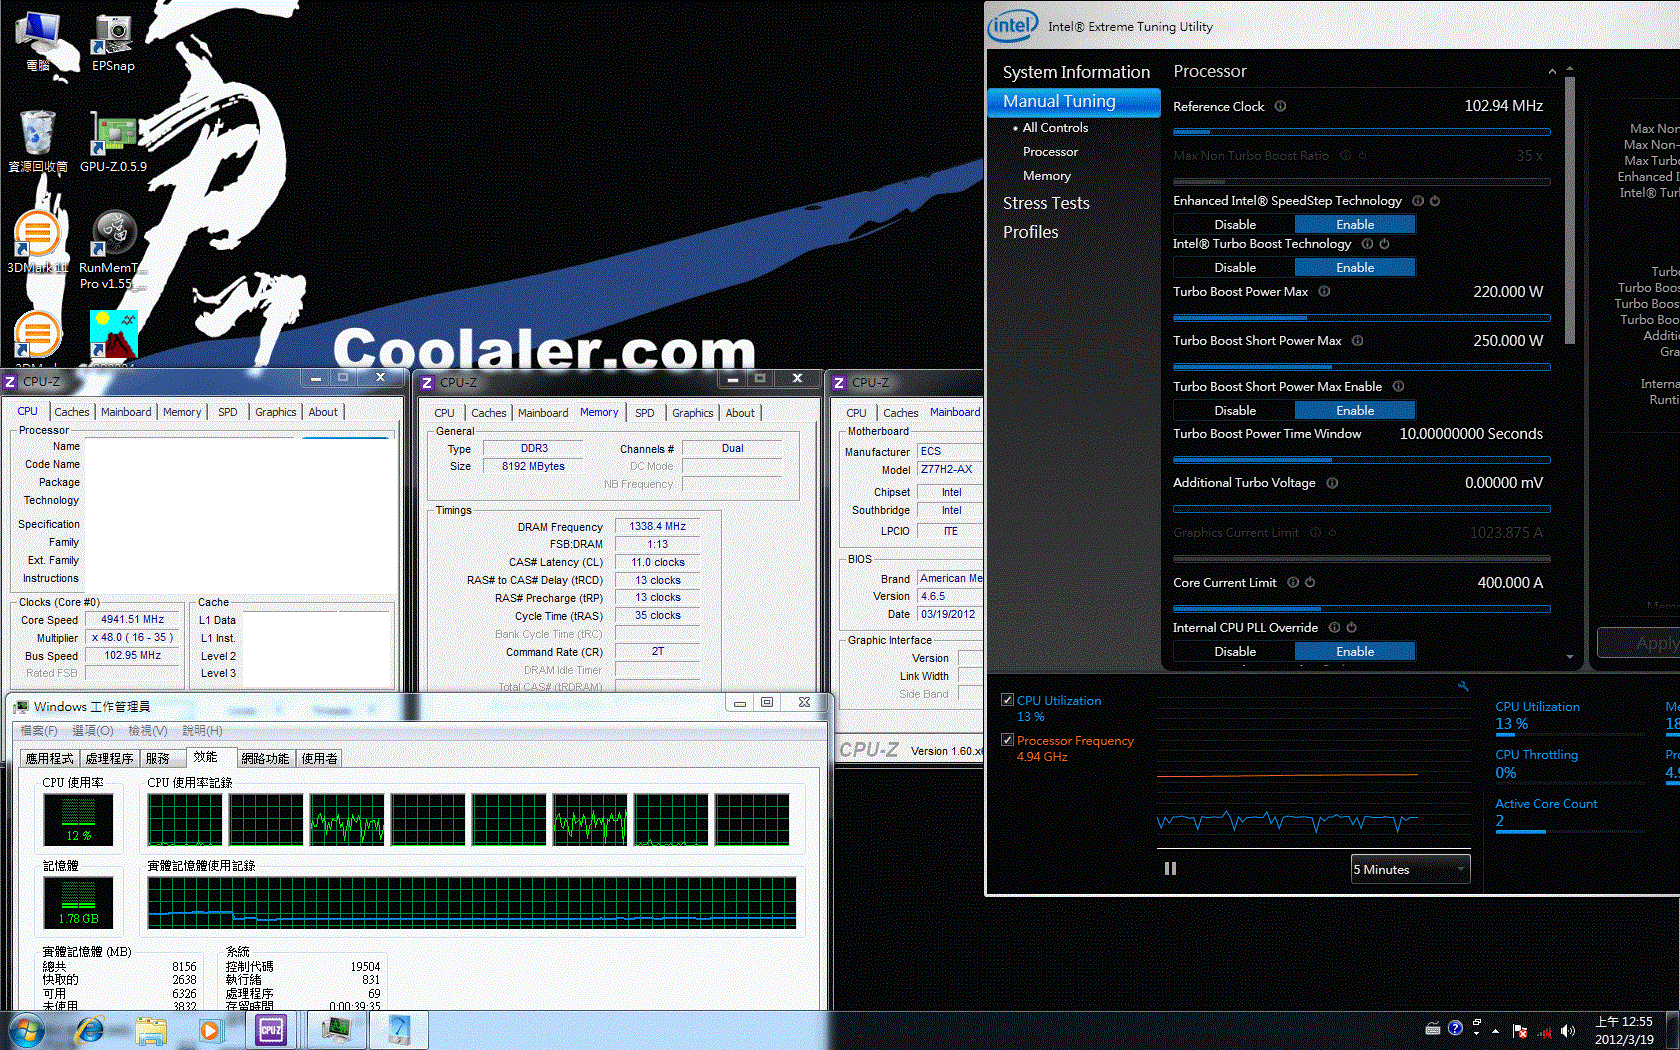Show info for Turbo Boost Short Power Max Enable
This screenshot has height=1050, width=1680.
[x=1398, y=387]
